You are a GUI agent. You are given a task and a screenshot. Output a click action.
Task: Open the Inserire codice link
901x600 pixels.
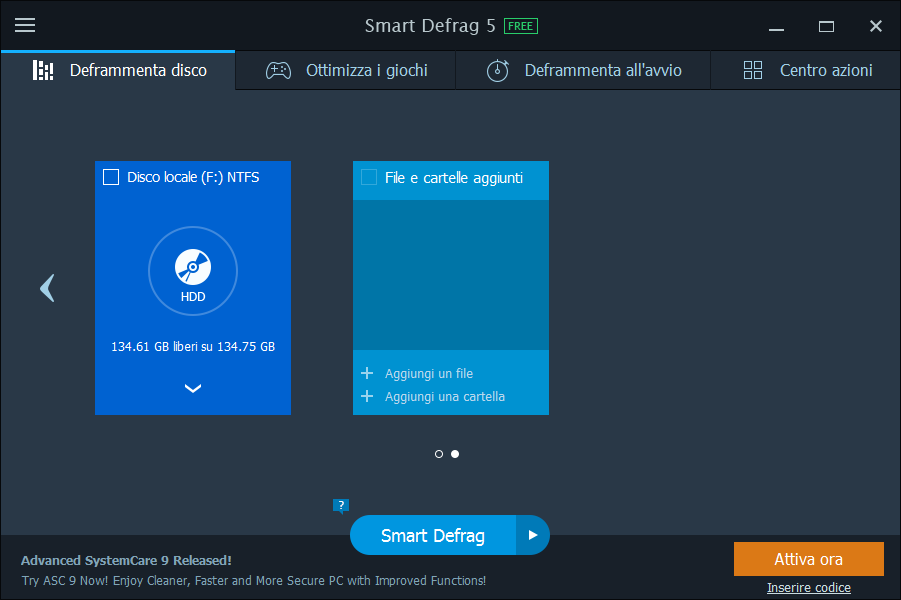point(808,588)
